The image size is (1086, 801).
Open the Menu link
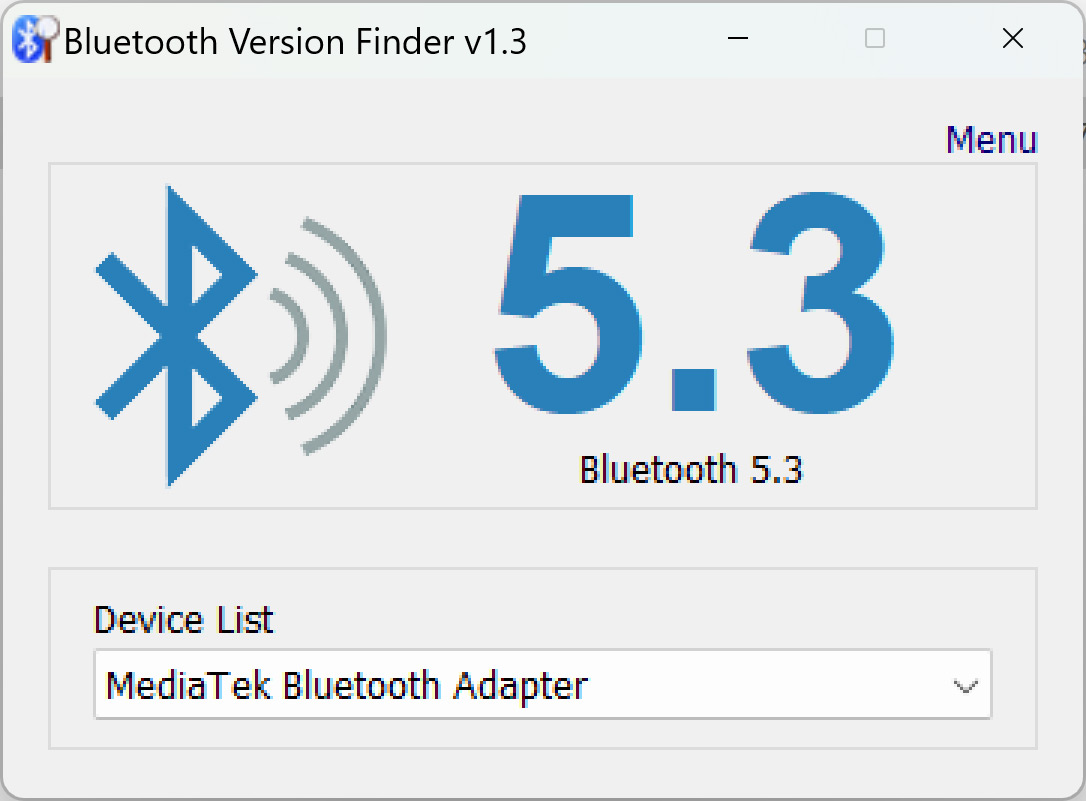(992, 140)
